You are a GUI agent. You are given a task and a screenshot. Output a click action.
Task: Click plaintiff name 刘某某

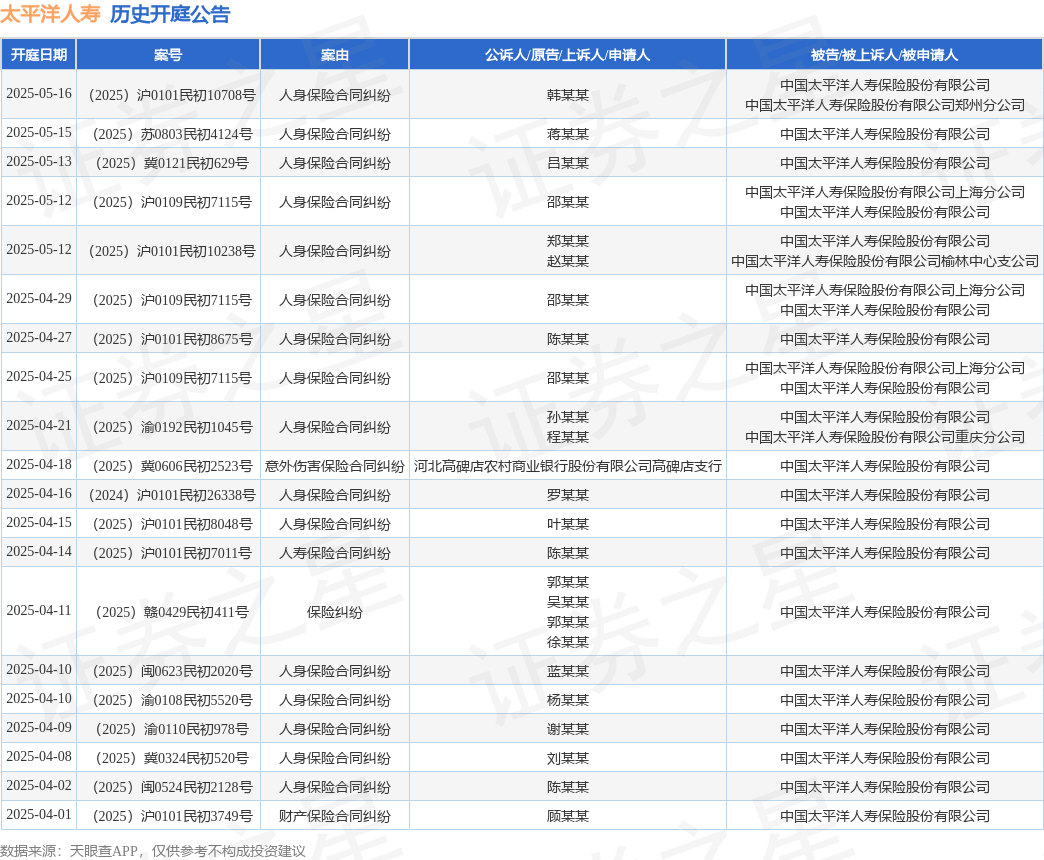pyautogui.click(x=567, y=758)
